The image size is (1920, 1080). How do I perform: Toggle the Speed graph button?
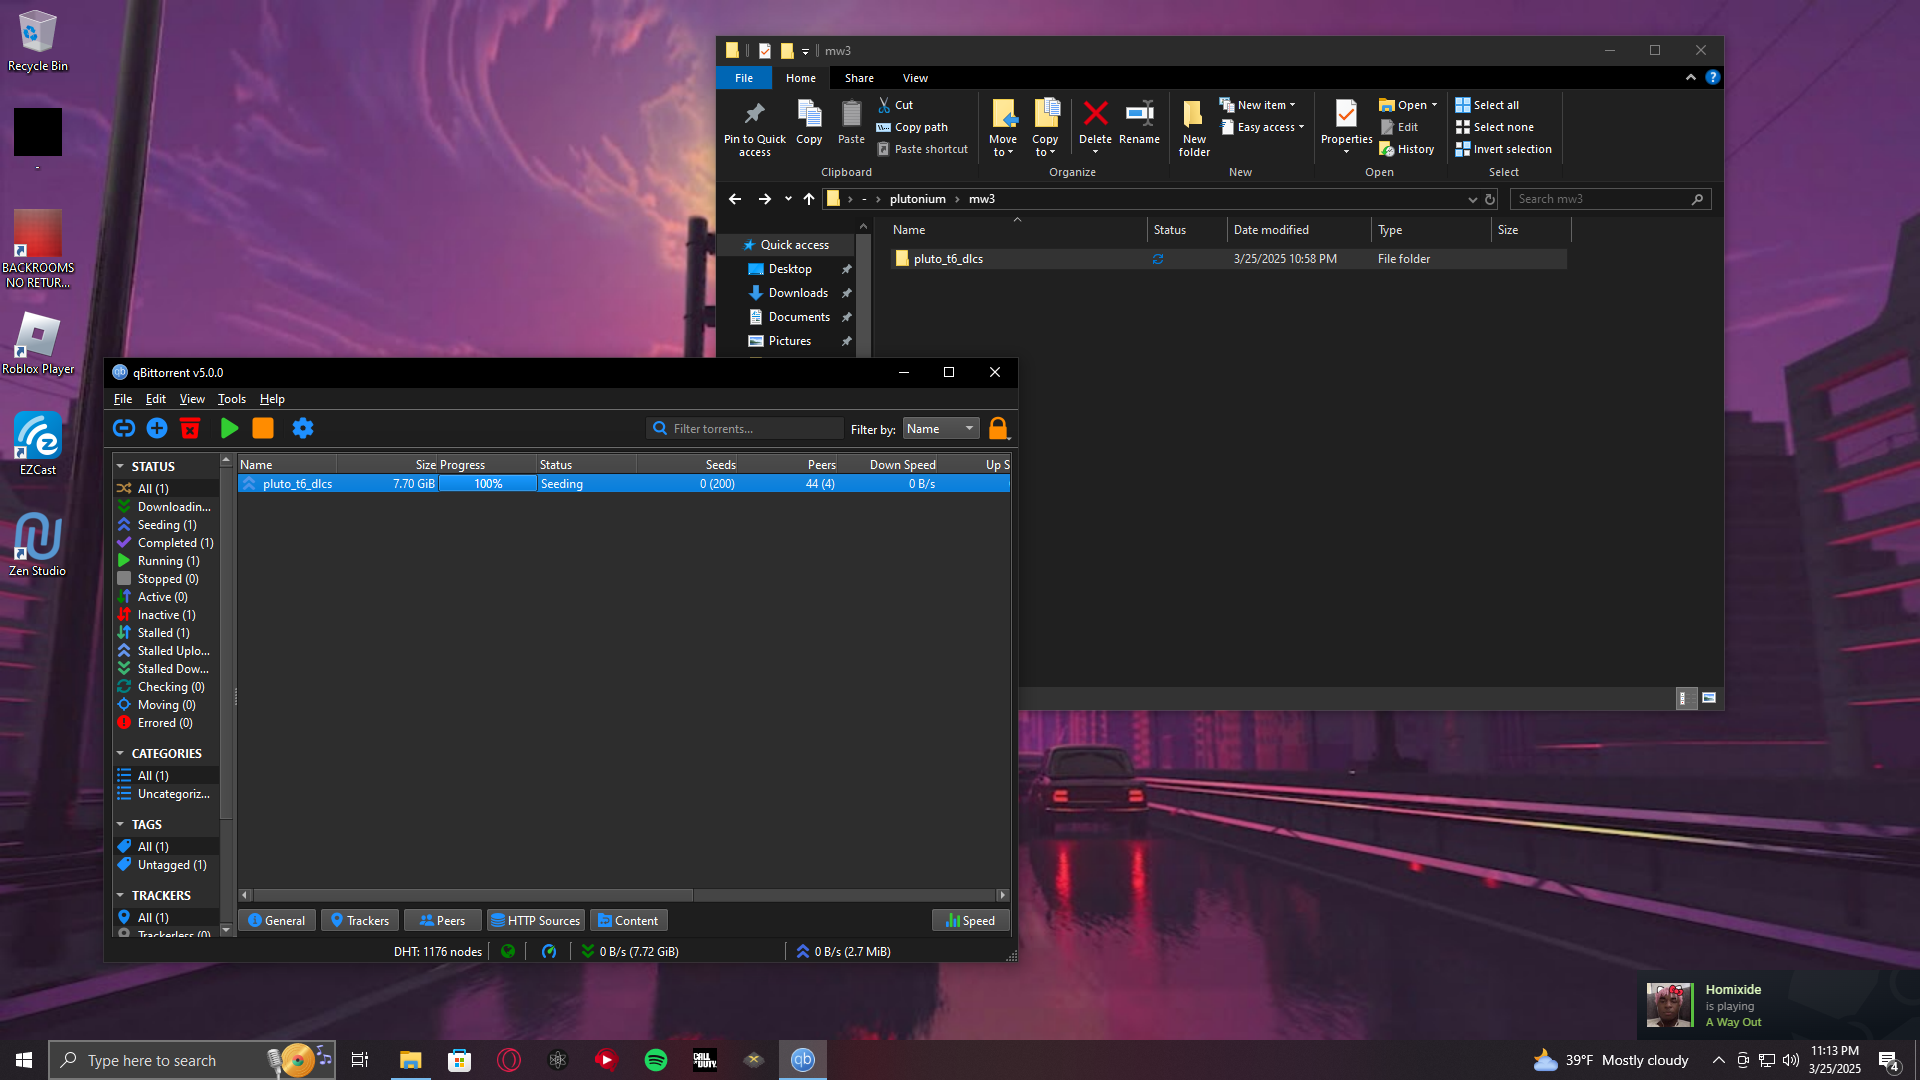970,921
